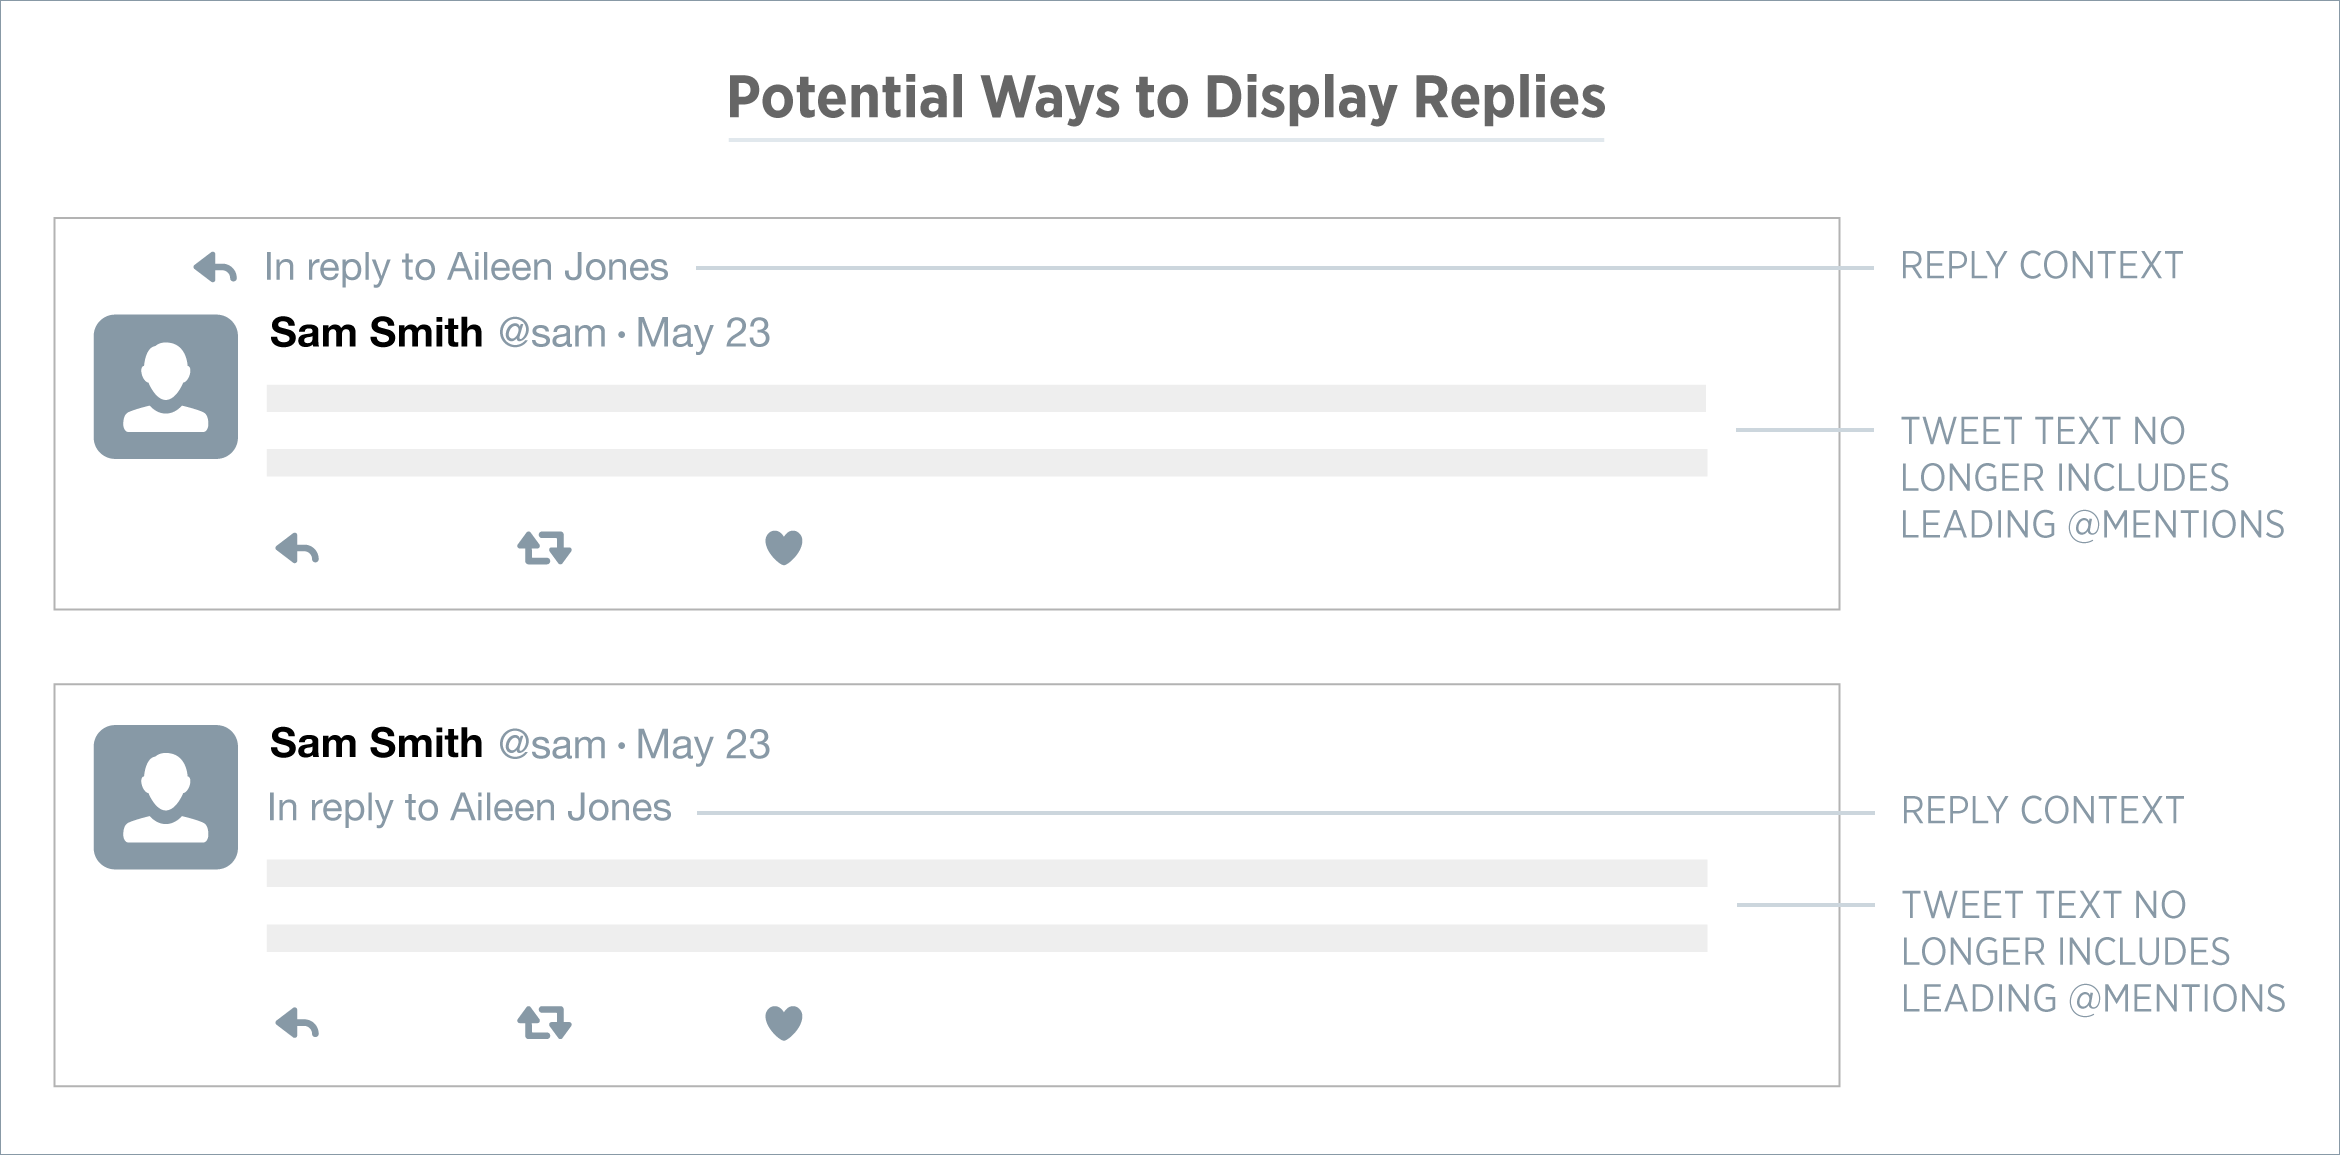Click the May 23 date in the first tweet
The image size is (2340, 1155).
tap(703, 334)
